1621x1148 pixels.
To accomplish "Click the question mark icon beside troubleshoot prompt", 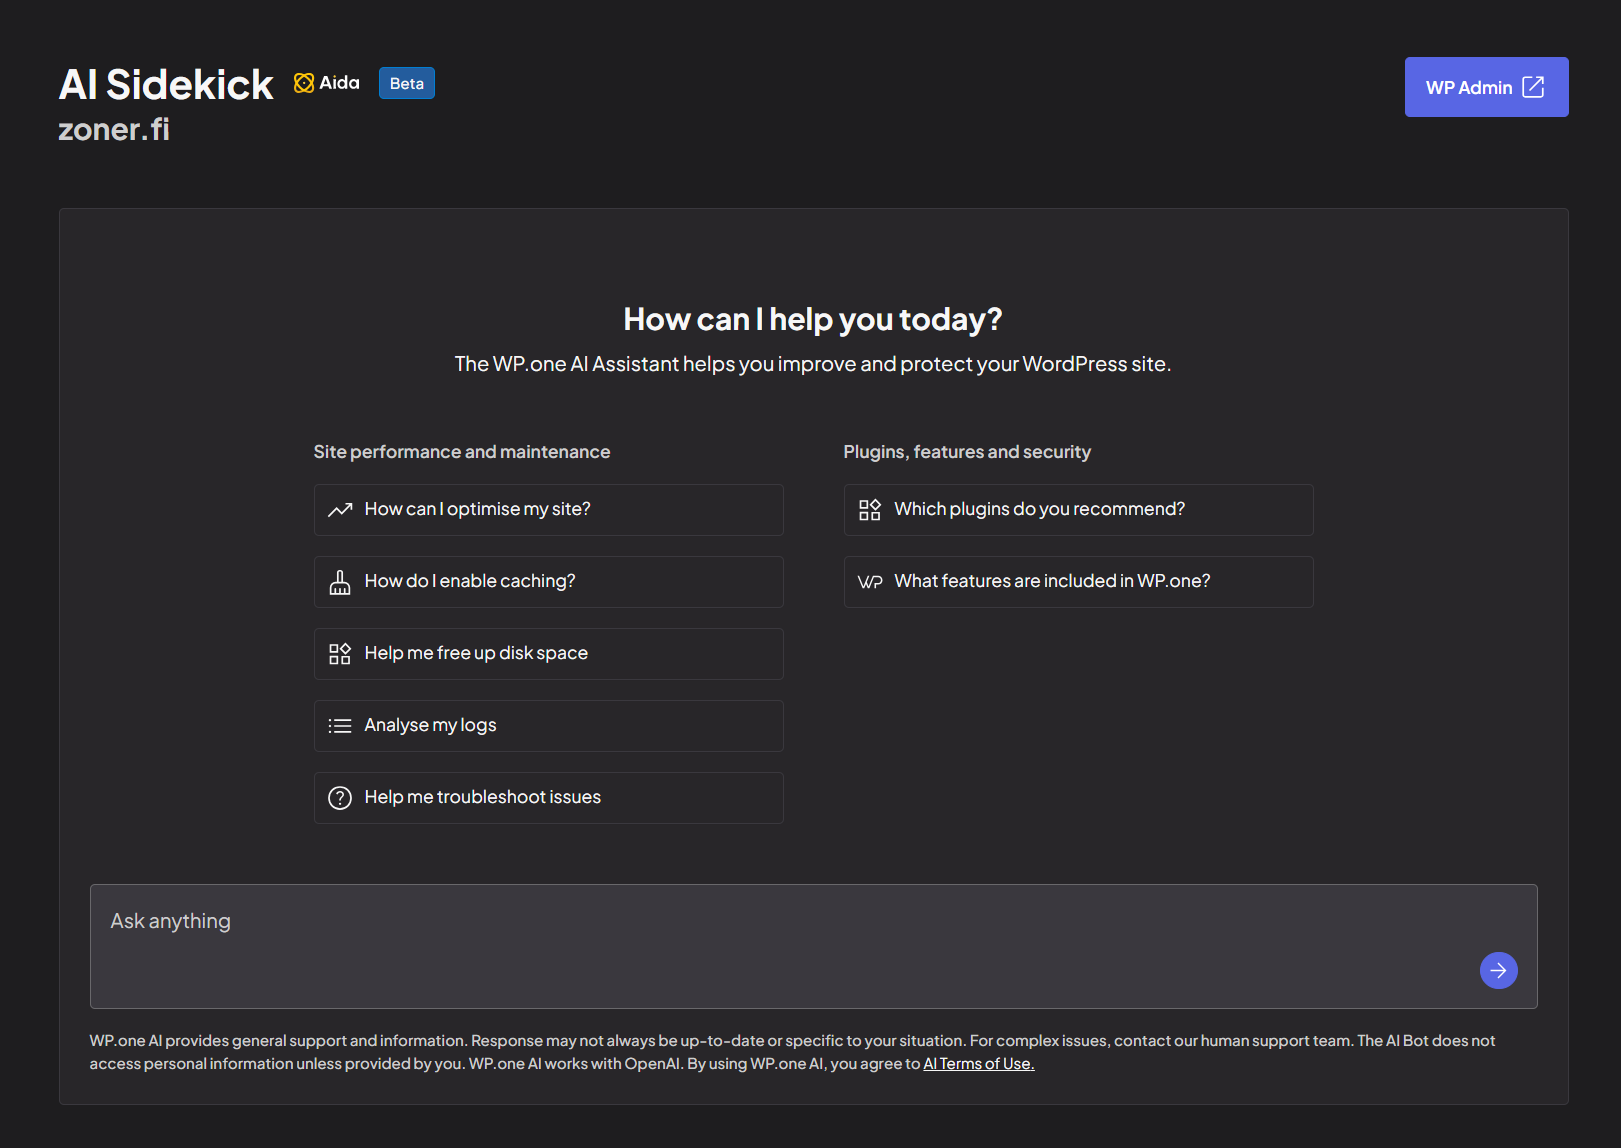I will (340, 798).
